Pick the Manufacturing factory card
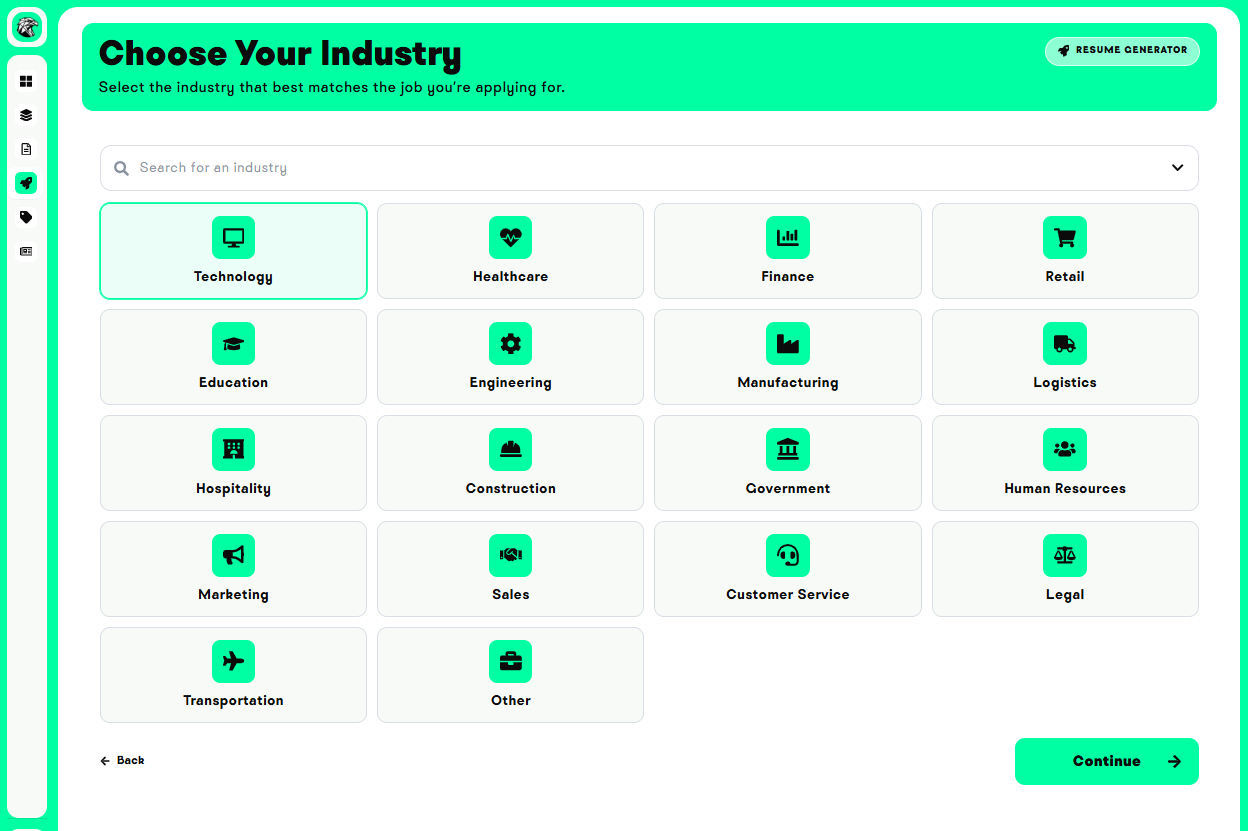Screen dimensions: 1248x831 pyautogui.click(x=787, y=357)
